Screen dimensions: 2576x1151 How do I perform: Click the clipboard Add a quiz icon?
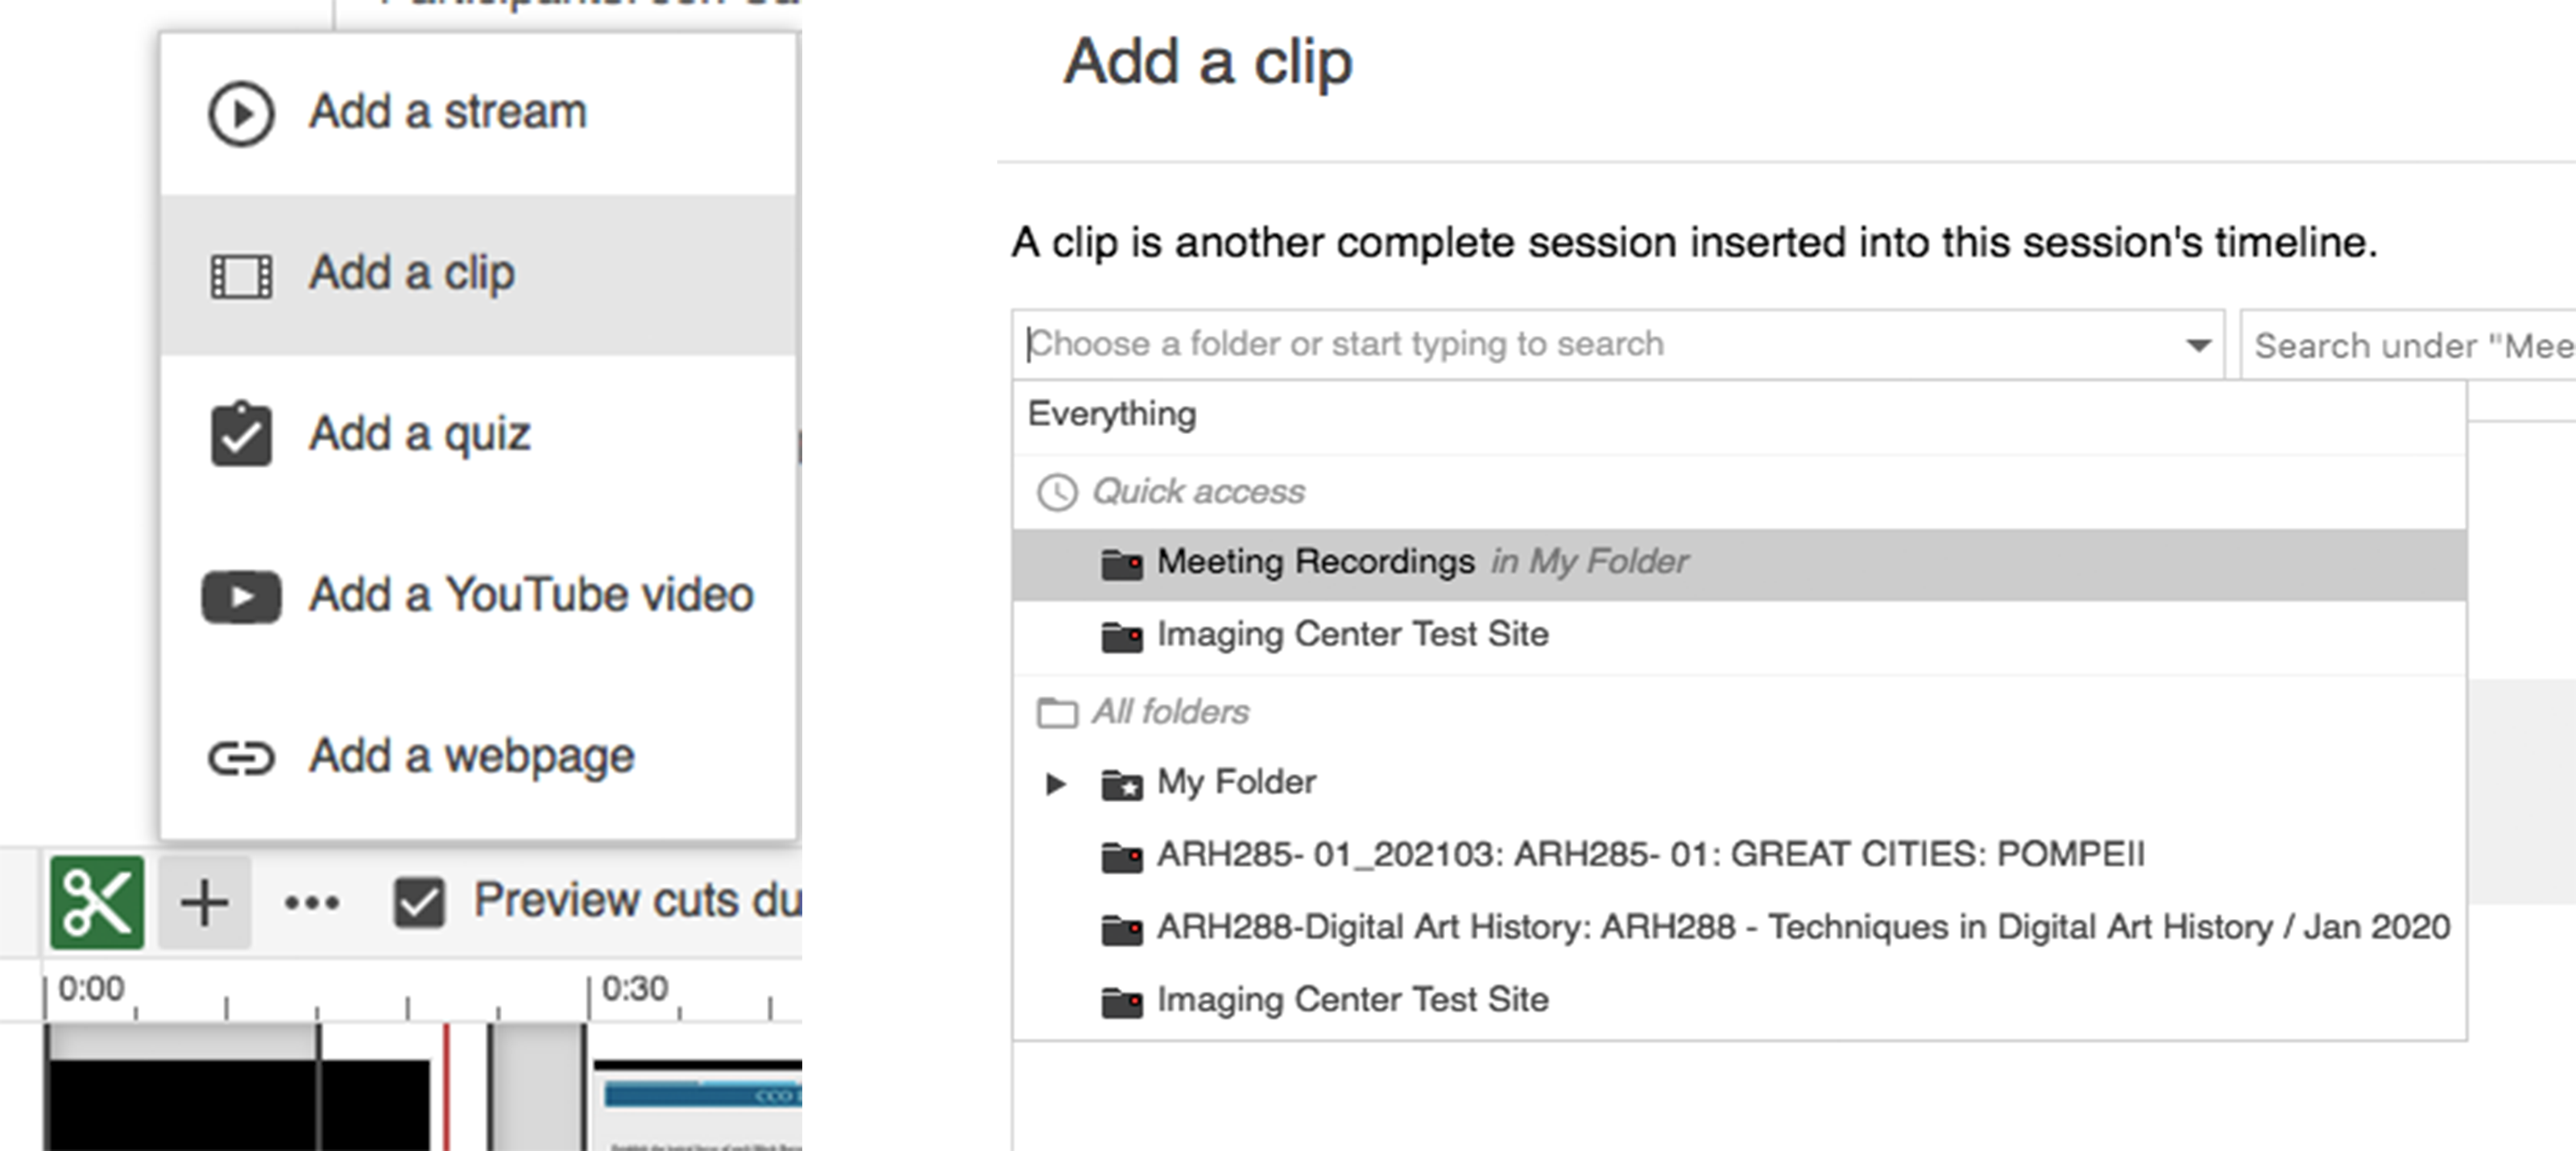[x=241, y=434]
